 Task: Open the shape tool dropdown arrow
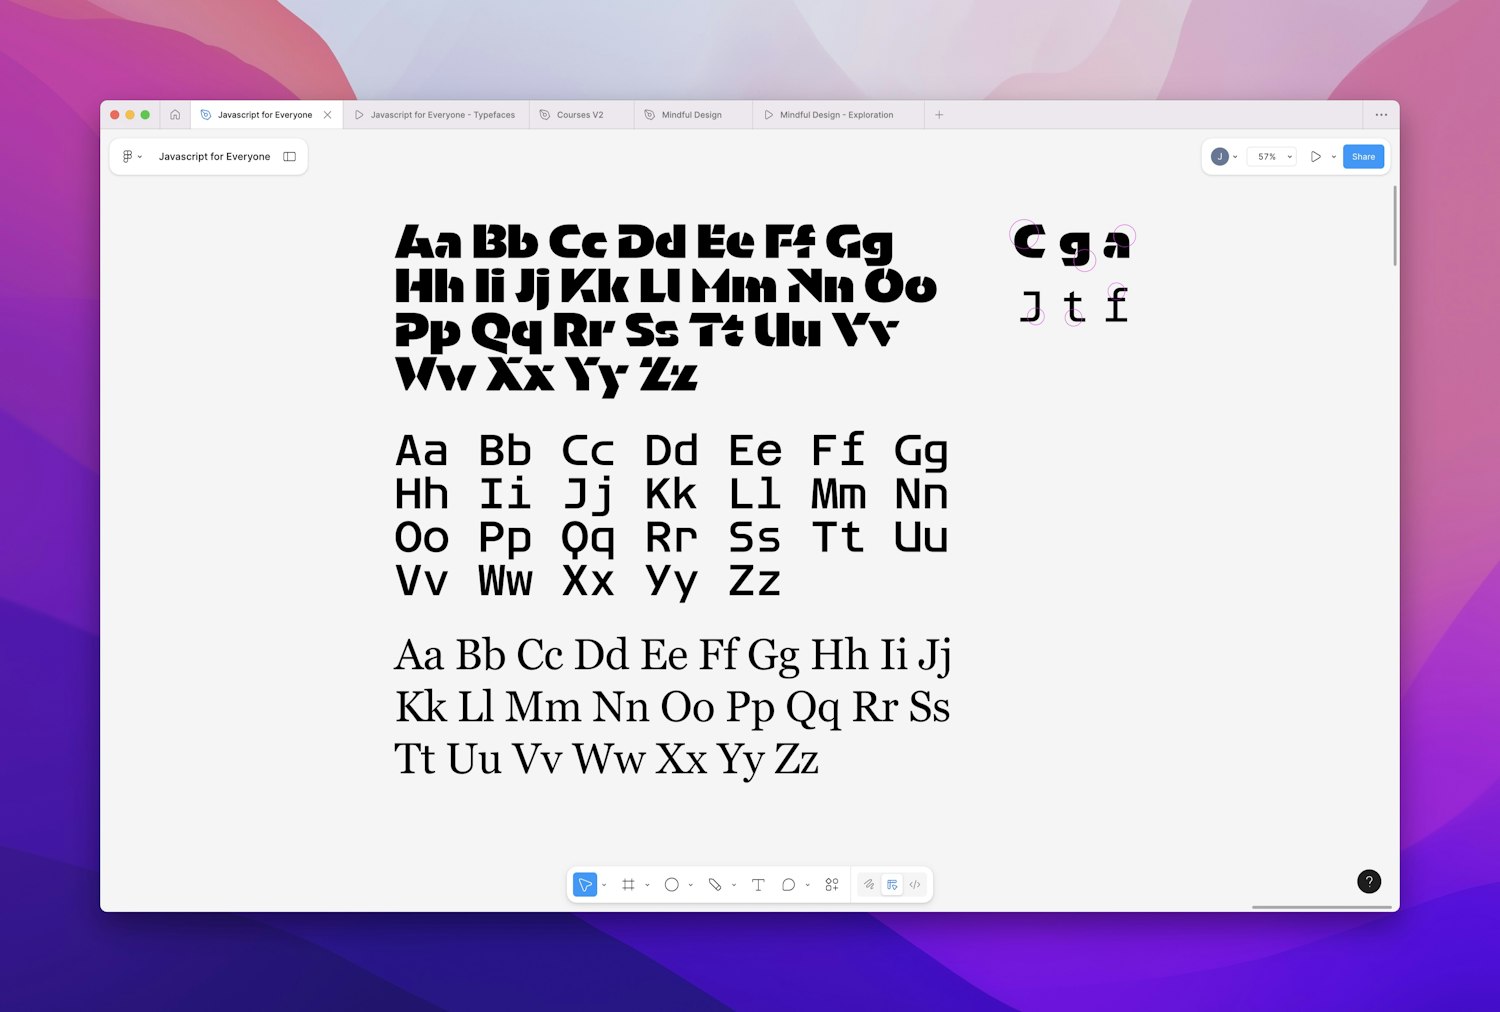(x=691, y=885)
